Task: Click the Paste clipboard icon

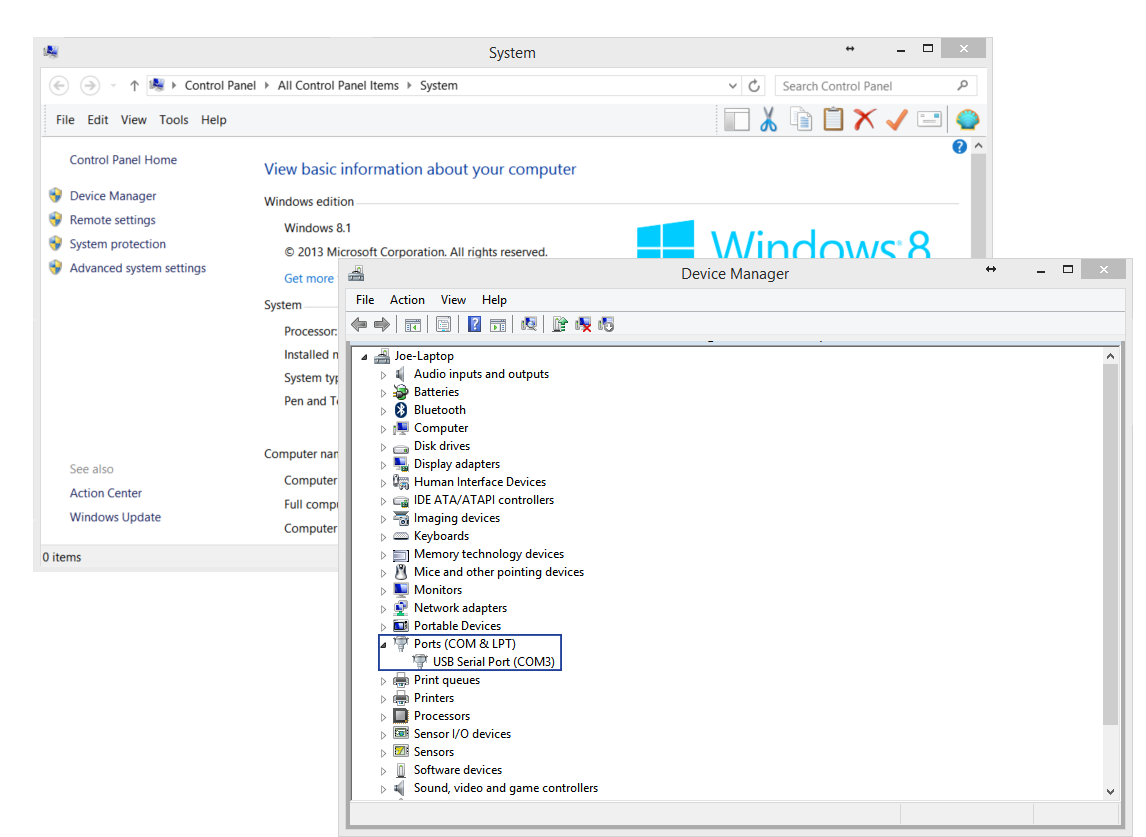Action: click(833, 119)
